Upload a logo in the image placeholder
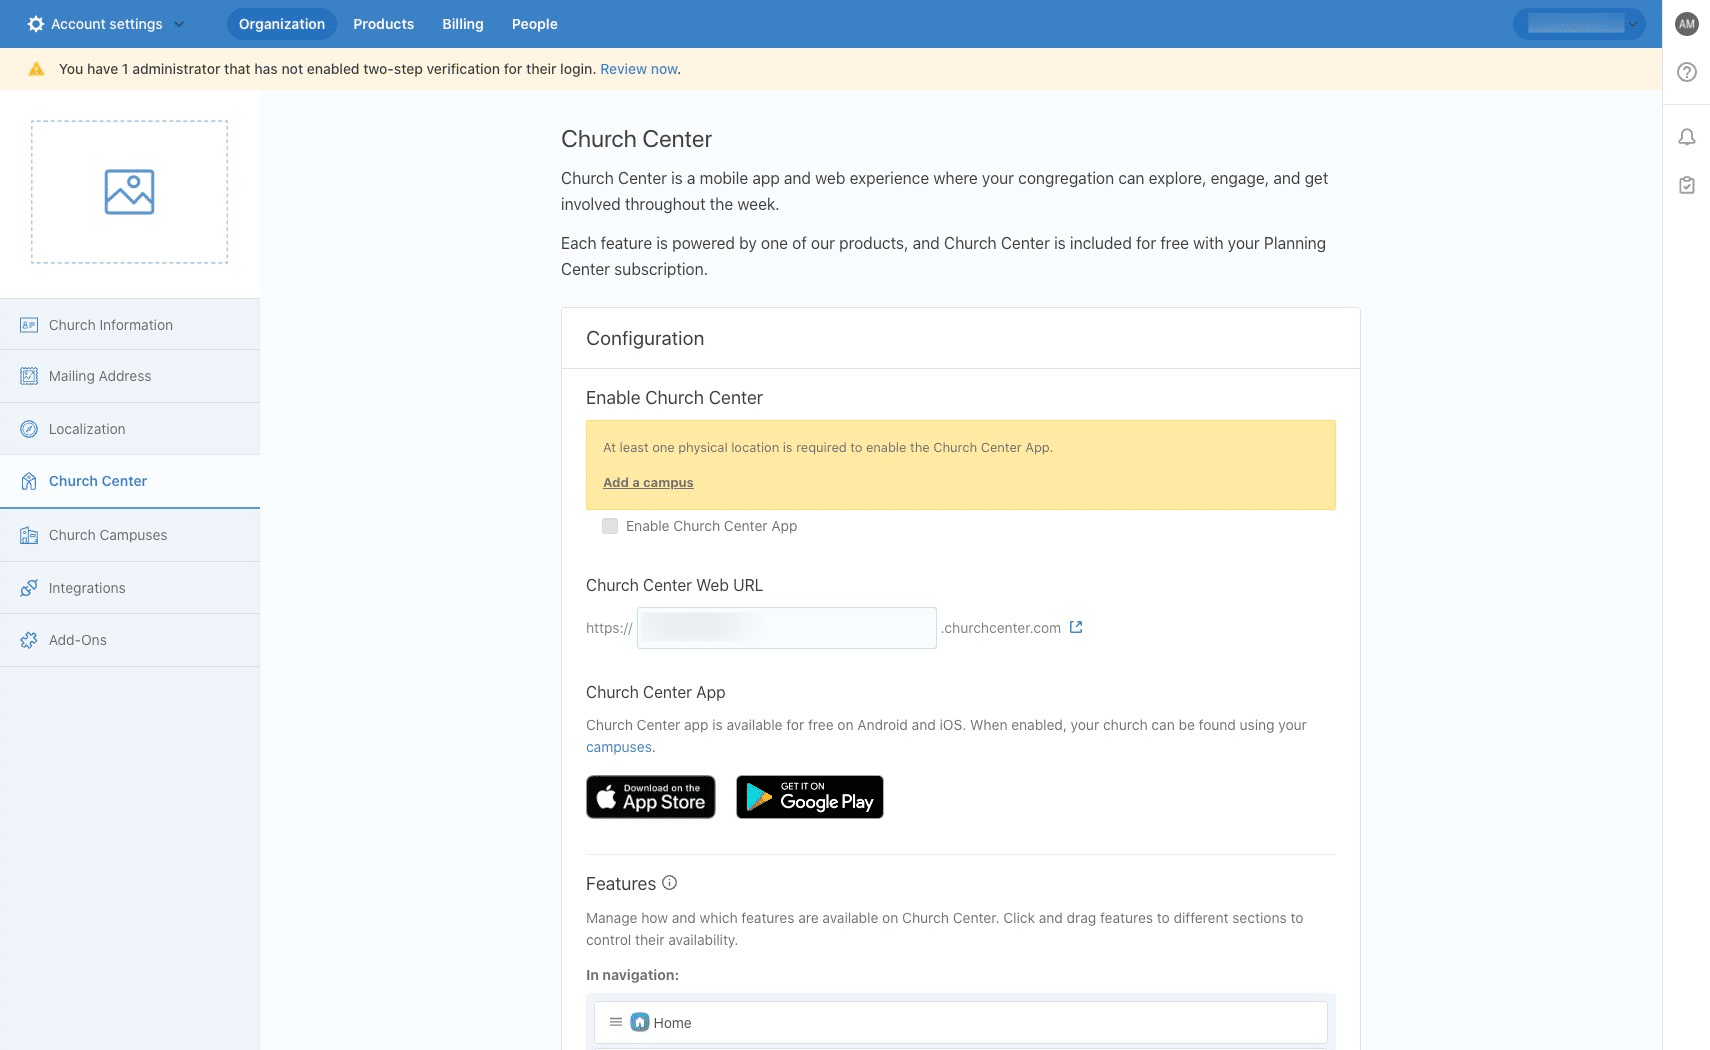Viewport: 1710px width, 1050px height. tap(129, 192)
